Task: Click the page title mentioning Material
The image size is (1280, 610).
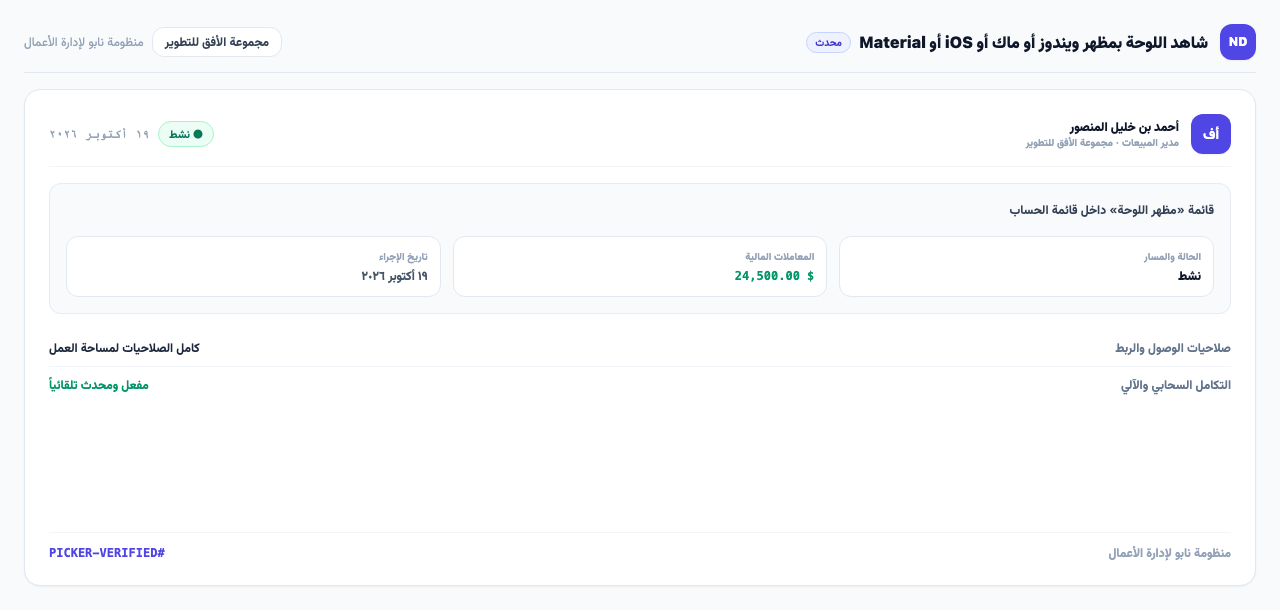Action: coord(1033,42)
